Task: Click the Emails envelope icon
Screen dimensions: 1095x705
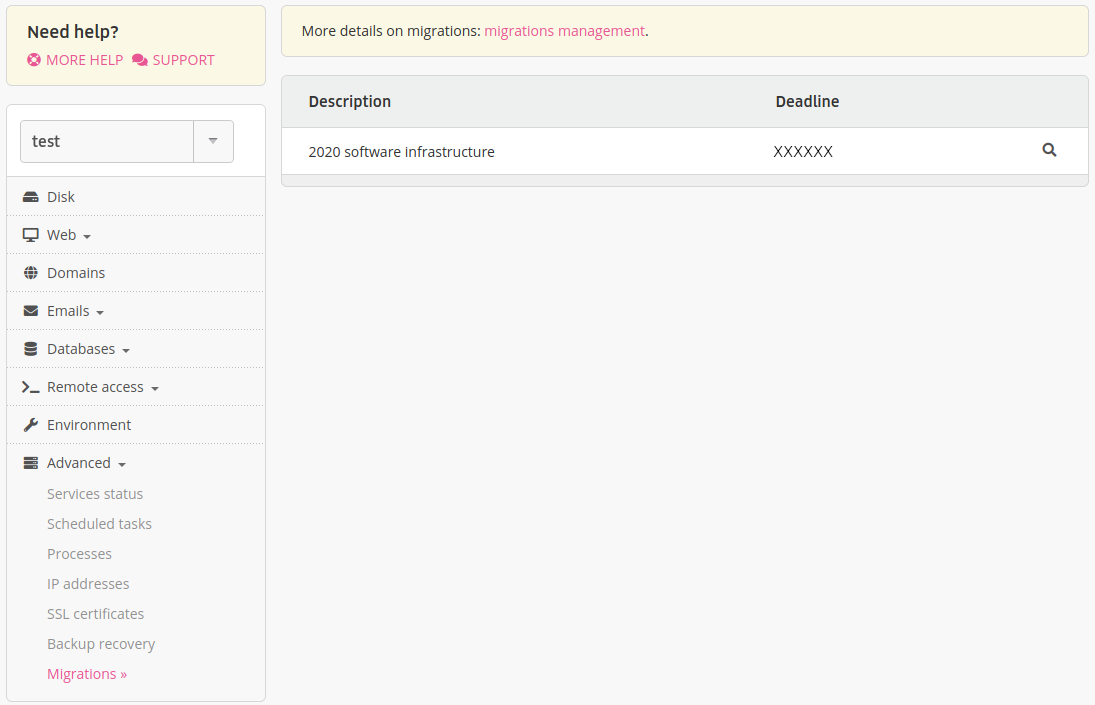Action: click(x=30, y=310)
